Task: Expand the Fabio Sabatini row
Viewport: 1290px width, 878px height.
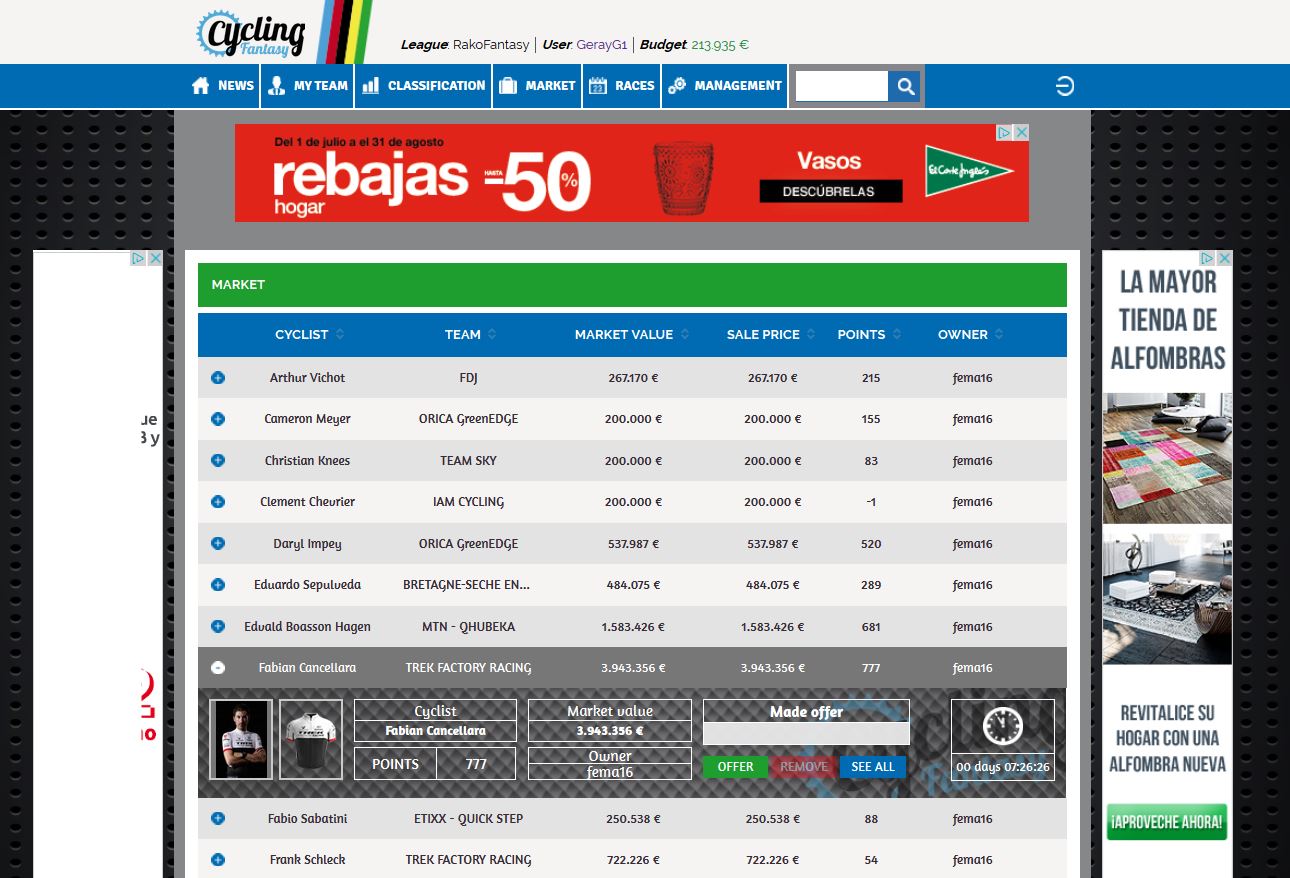Action: click(218, 819)
